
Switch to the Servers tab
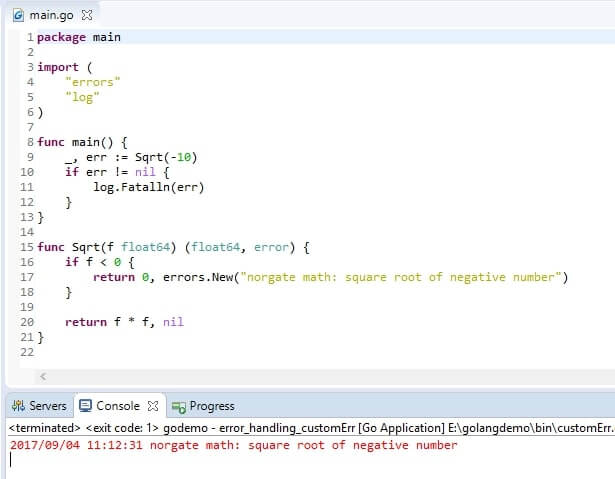47,406
